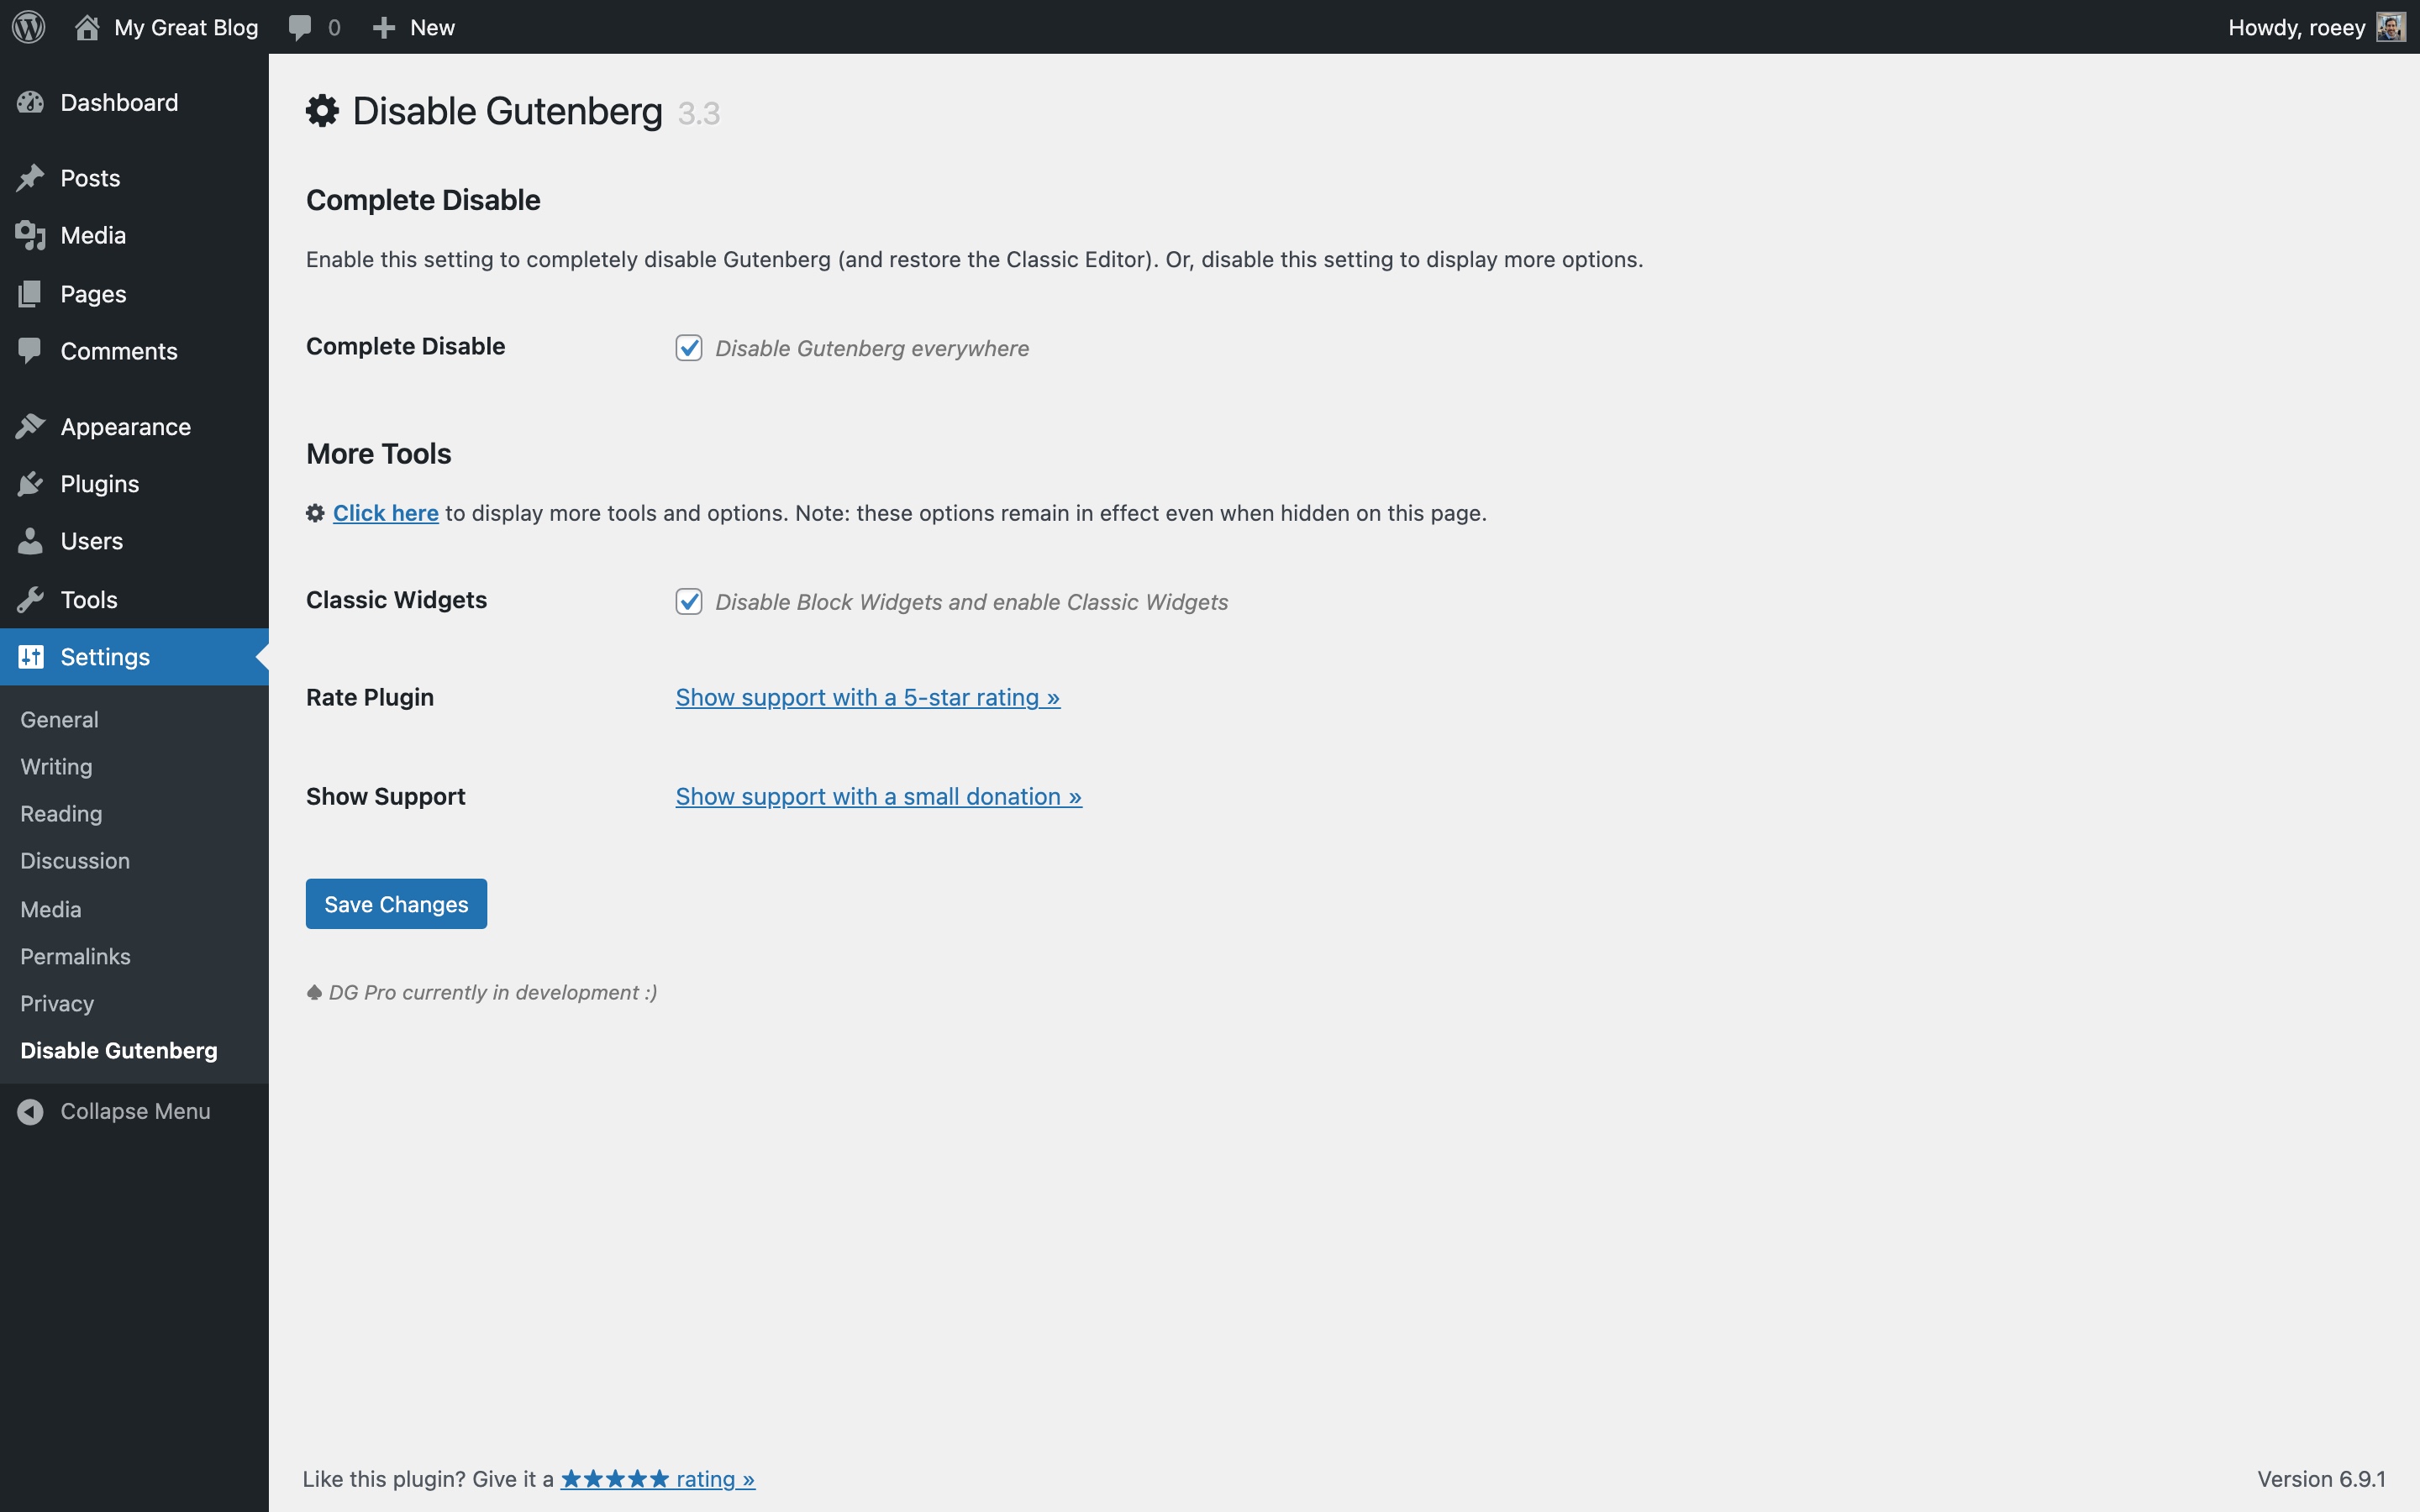Toggle the Classic Widgets checkbox

688,601
